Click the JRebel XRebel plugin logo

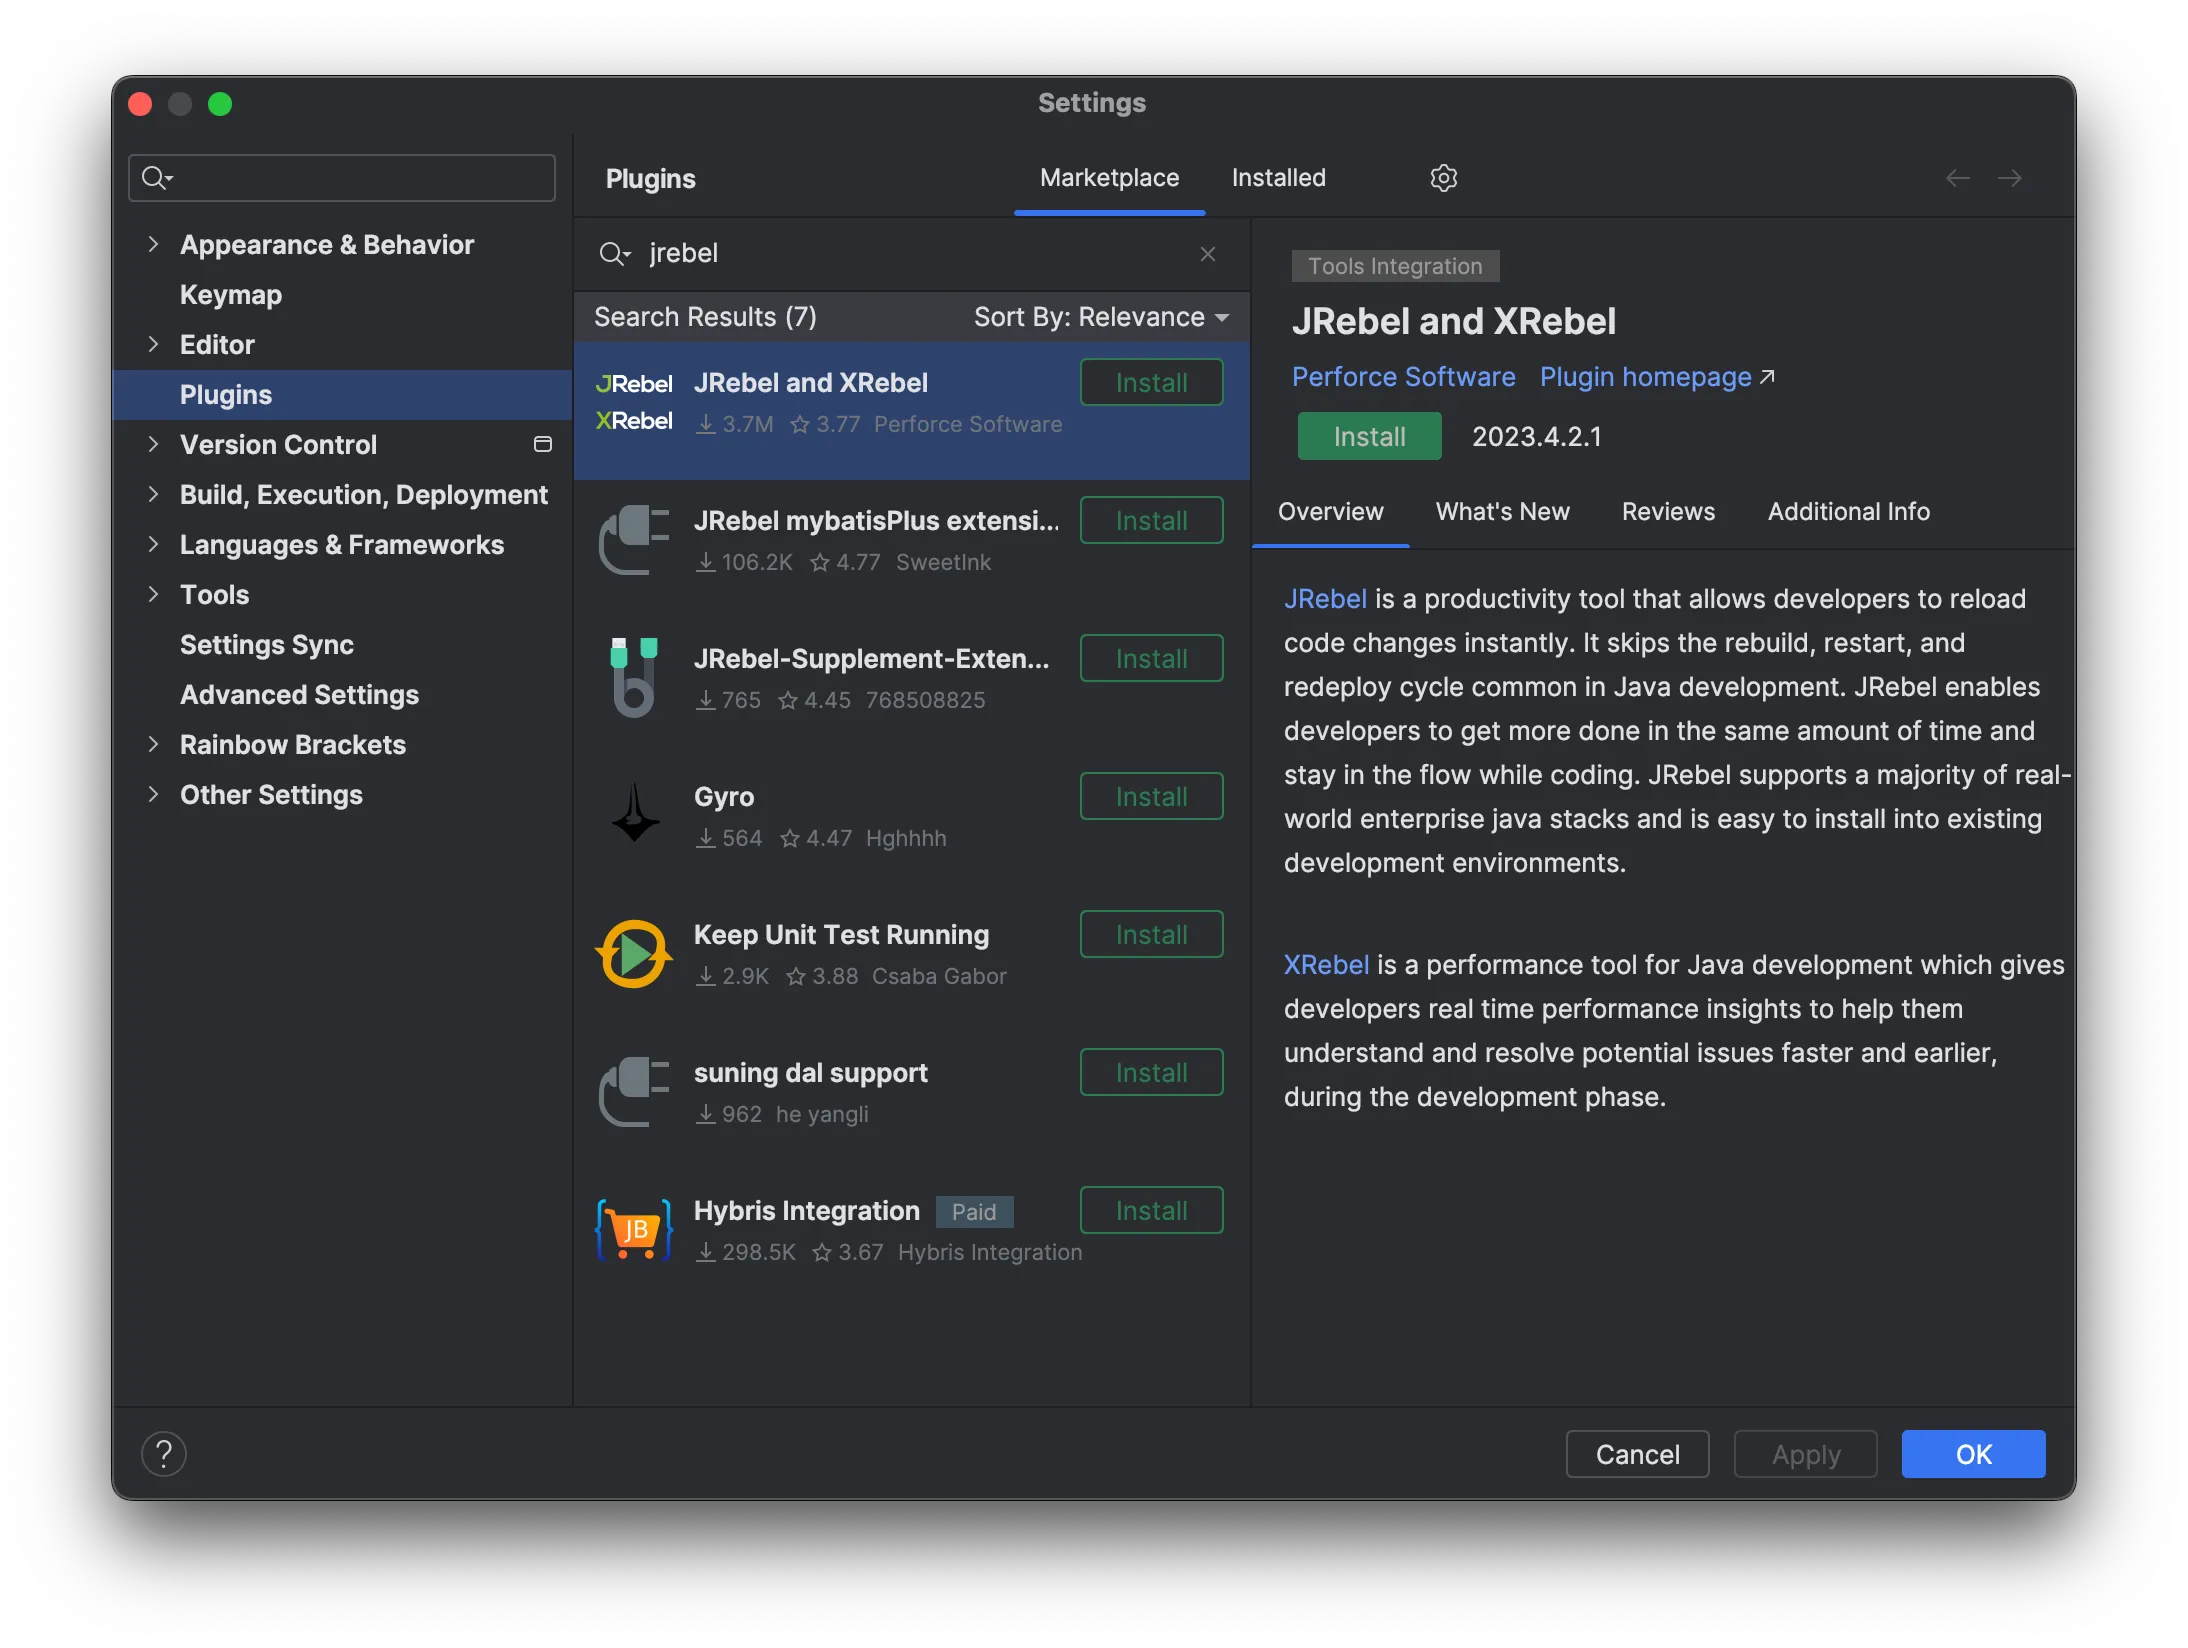click(x=634, y=402)
